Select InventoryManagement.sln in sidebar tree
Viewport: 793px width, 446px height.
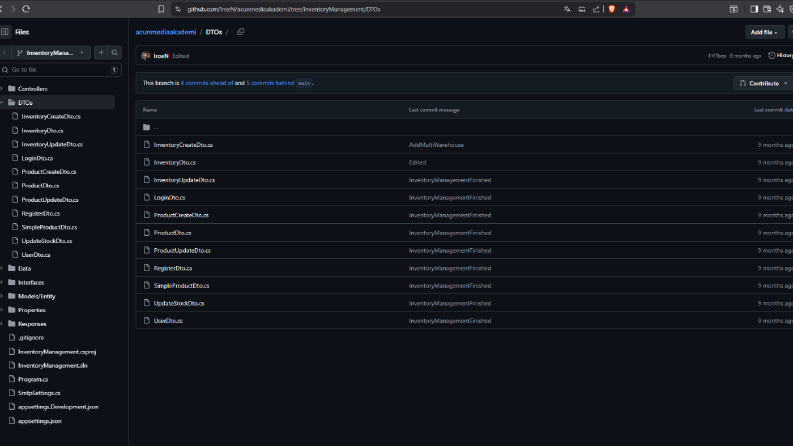click(53, 365)
